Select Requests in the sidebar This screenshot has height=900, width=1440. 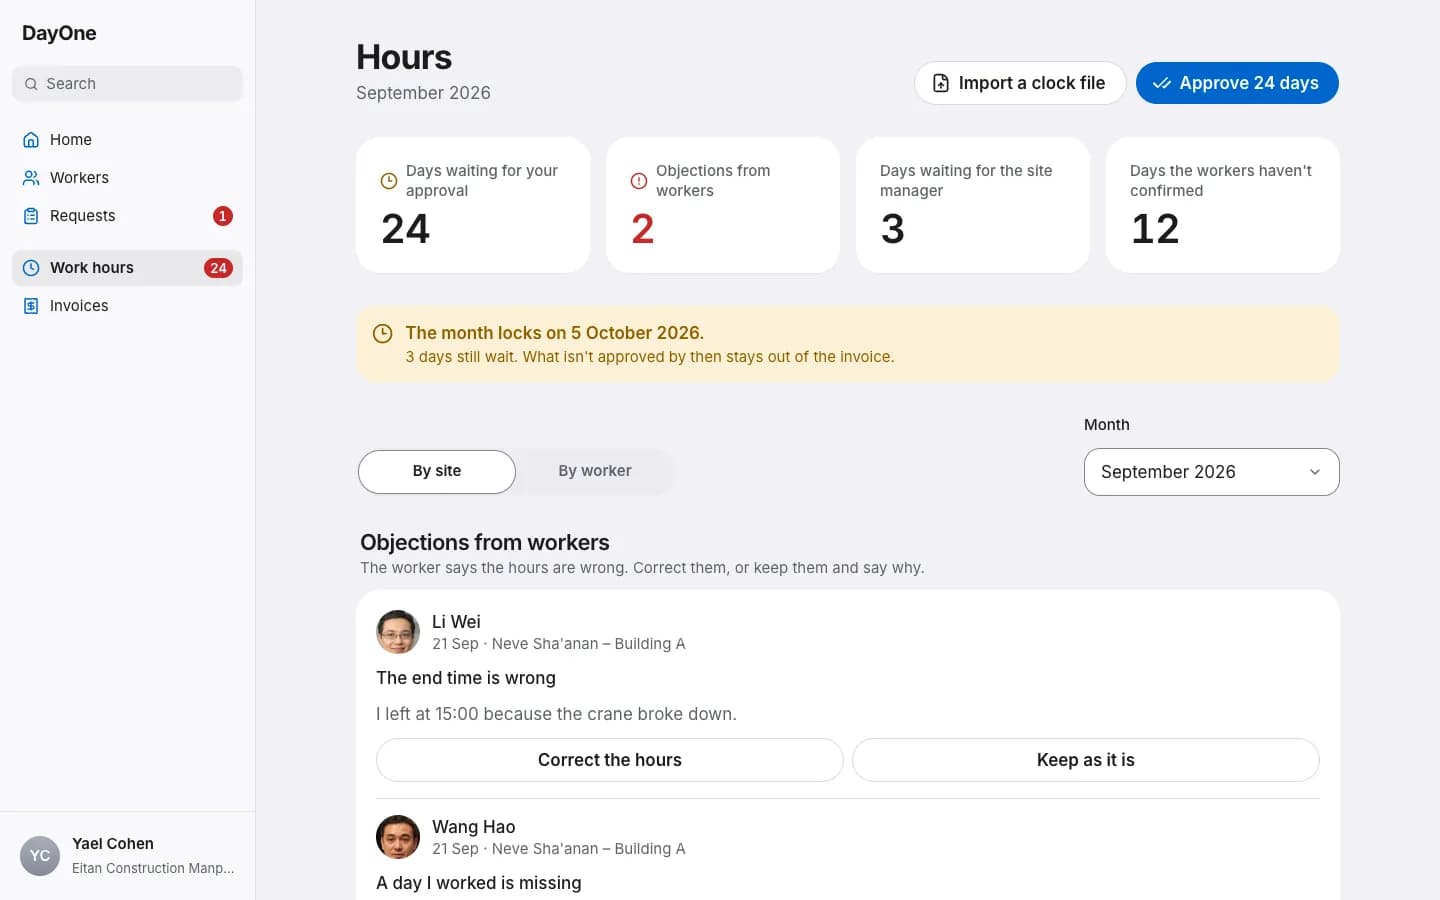[x=127, y=216]
